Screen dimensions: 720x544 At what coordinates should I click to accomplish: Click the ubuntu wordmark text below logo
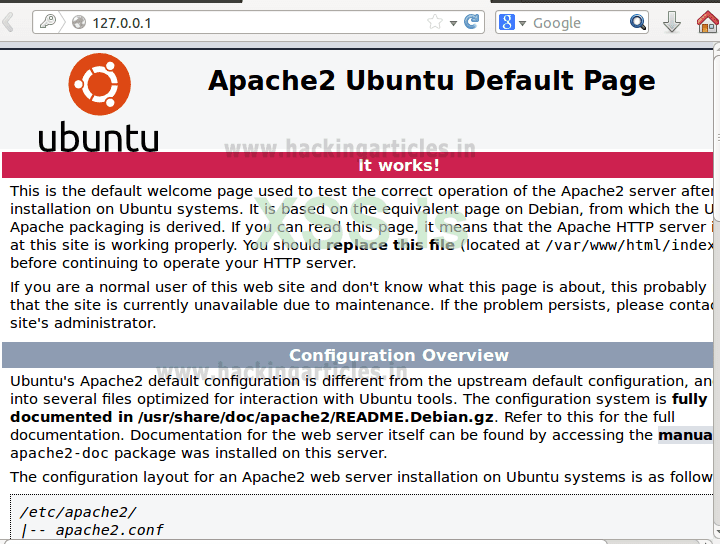[x=98, y=137]
